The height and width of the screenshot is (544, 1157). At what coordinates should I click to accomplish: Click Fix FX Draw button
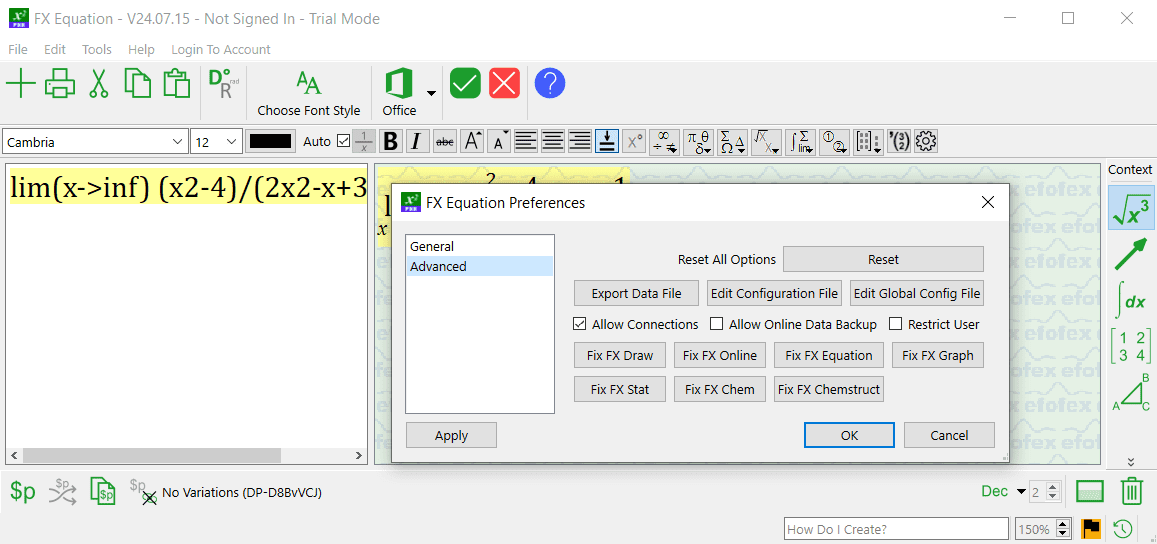(x=620, y=355)
